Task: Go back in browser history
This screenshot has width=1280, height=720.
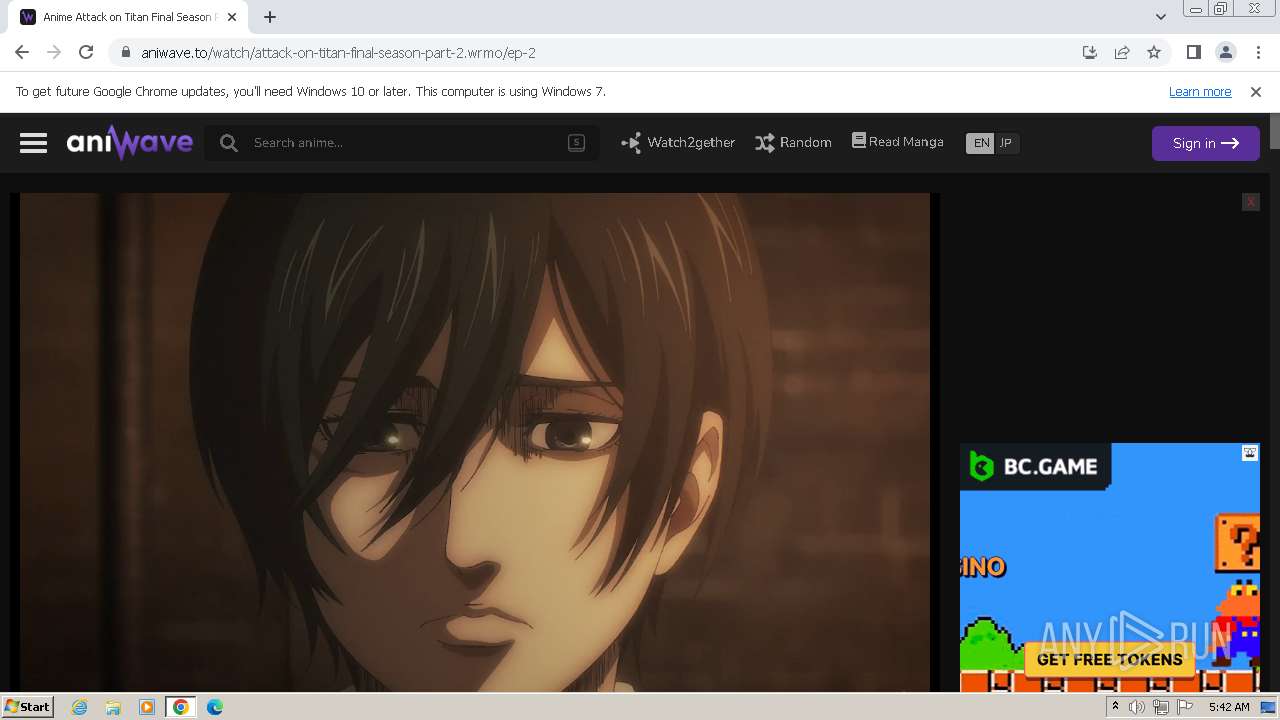Action: coord(22,53)
